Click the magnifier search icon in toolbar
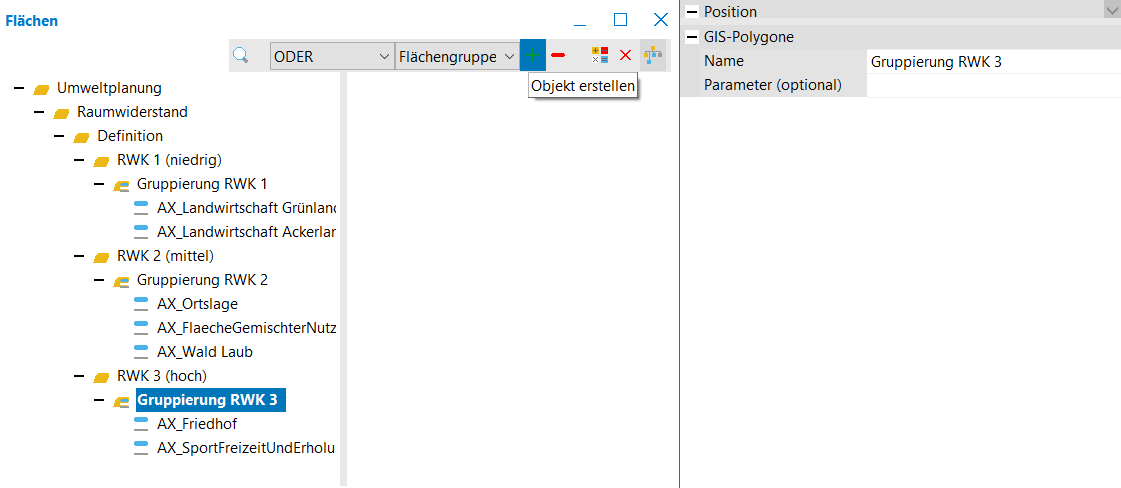 click(240, 56)
